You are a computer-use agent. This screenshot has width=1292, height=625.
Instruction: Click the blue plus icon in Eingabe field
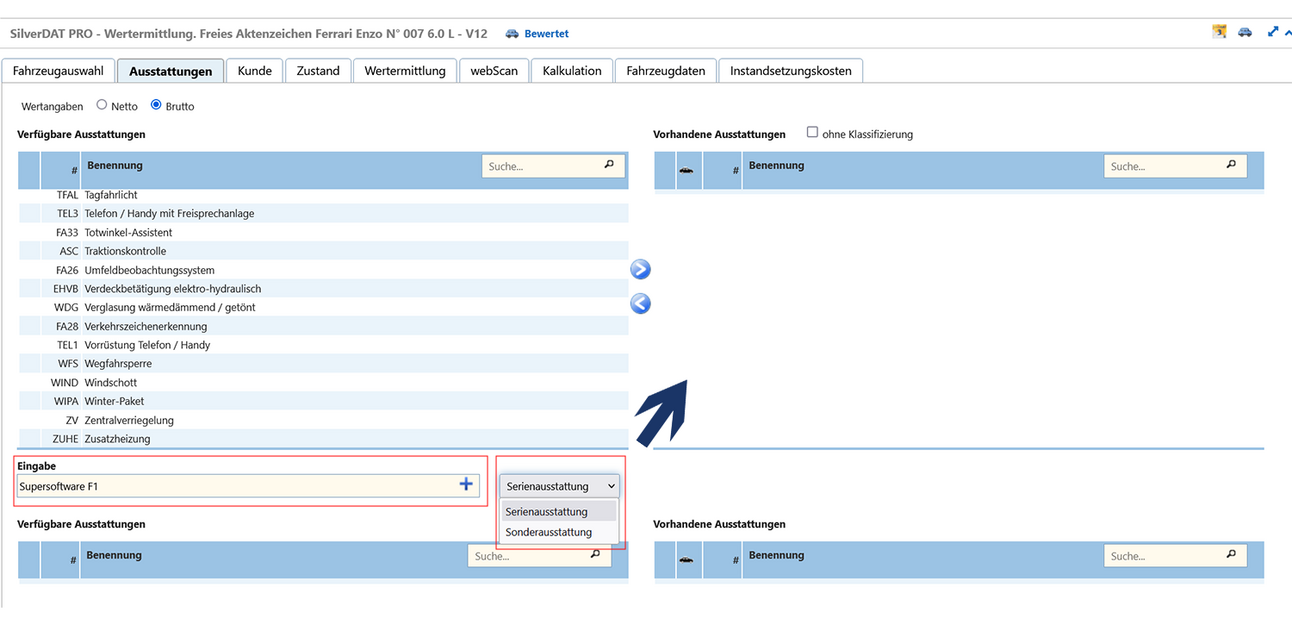[x=466, y=484]
